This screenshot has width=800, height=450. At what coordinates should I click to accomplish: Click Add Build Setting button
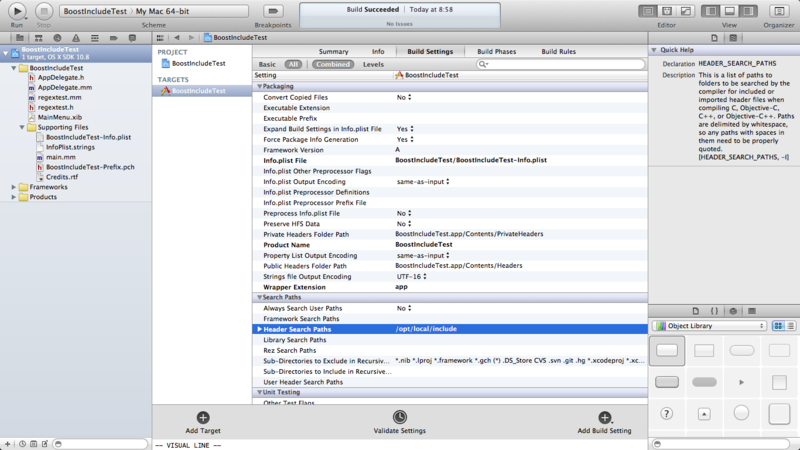point(604,423)
